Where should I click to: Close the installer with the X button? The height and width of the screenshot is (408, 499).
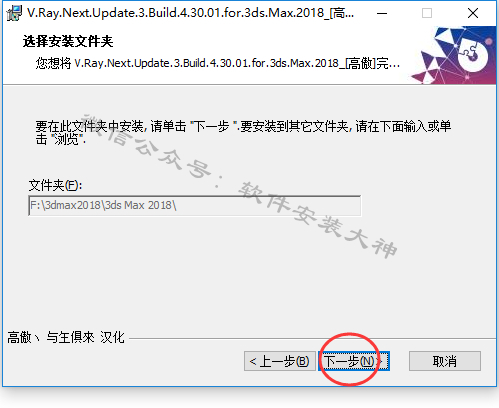[473, 13]
